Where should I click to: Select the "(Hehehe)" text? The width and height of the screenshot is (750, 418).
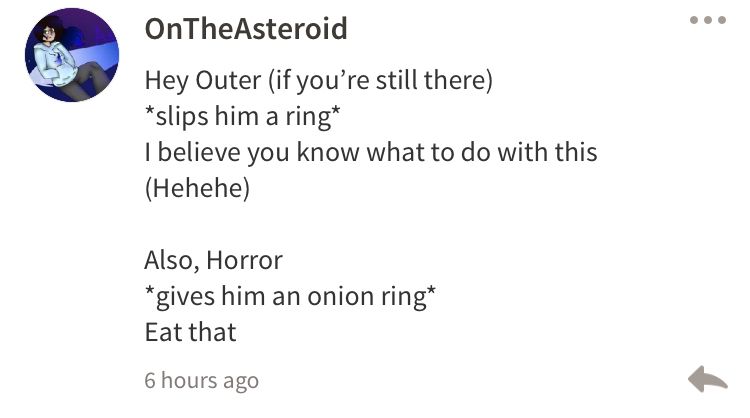click(x=197, y=188)
